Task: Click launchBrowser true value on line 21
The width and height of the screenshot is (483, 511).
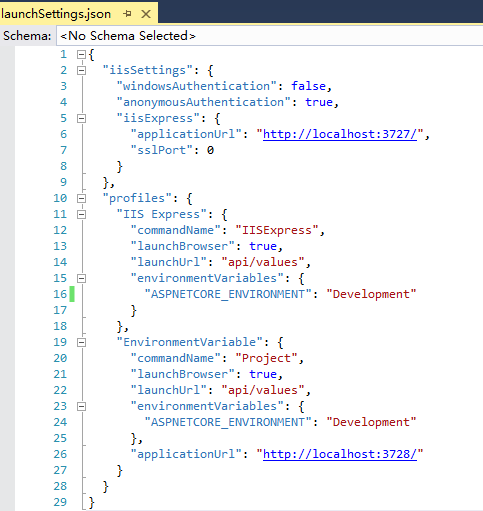Action: (x=263, y=374)
